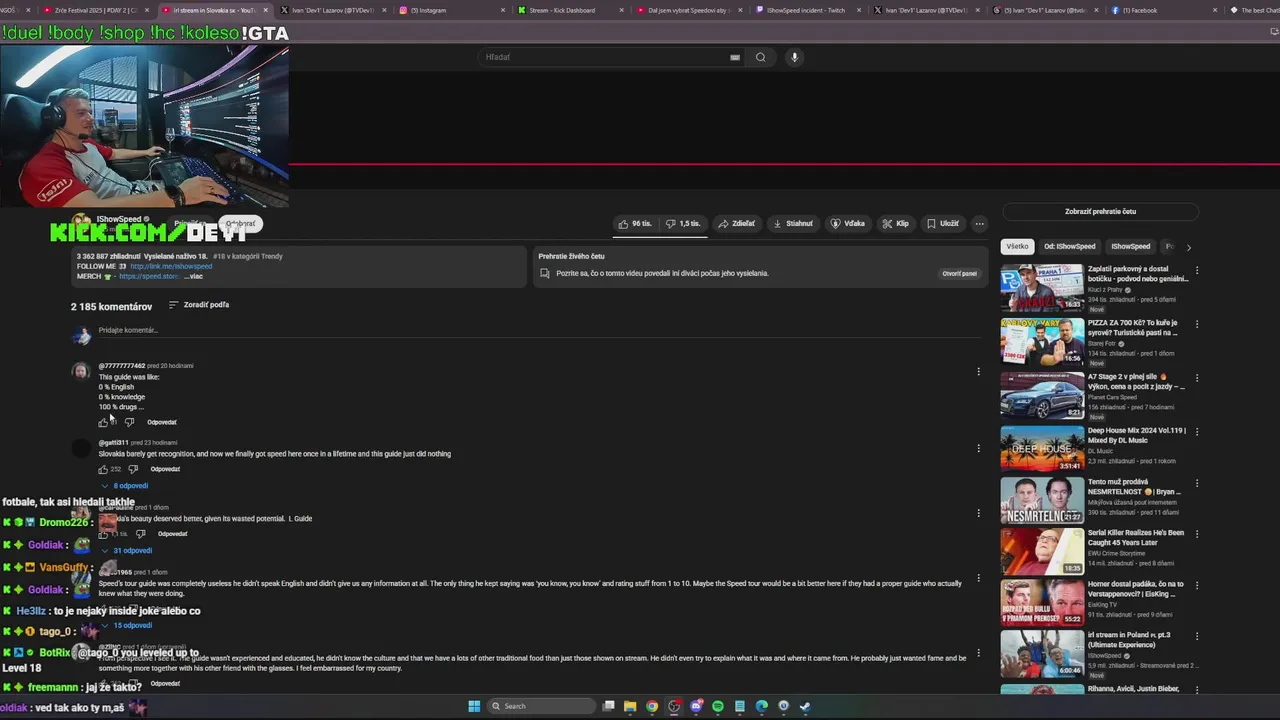Expand video description with ...viac
The height and width of the screenshot is (720, 1280).
(x=194, y=276)
